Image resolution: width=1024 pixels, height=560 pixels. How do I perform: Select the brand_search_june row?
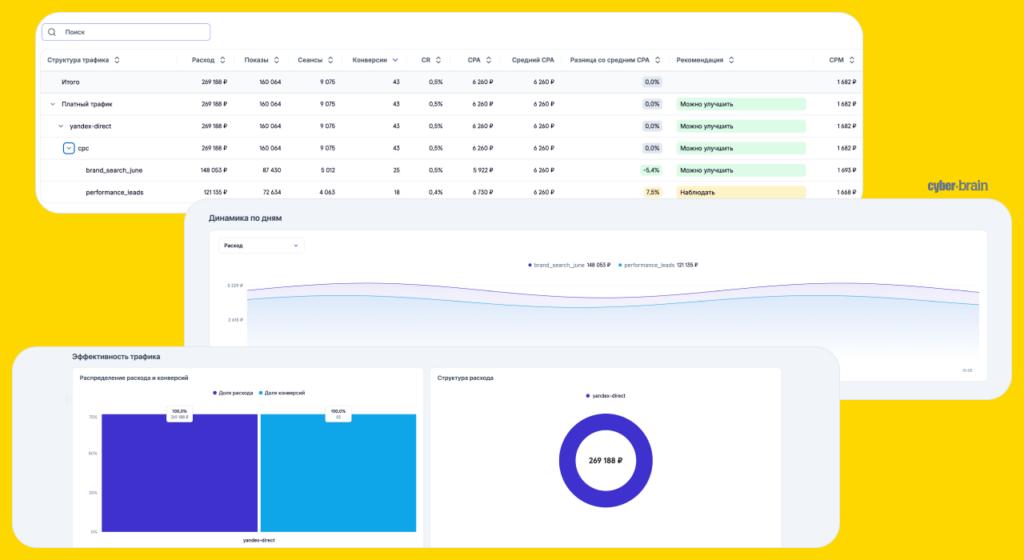click(x=451, y=170)
